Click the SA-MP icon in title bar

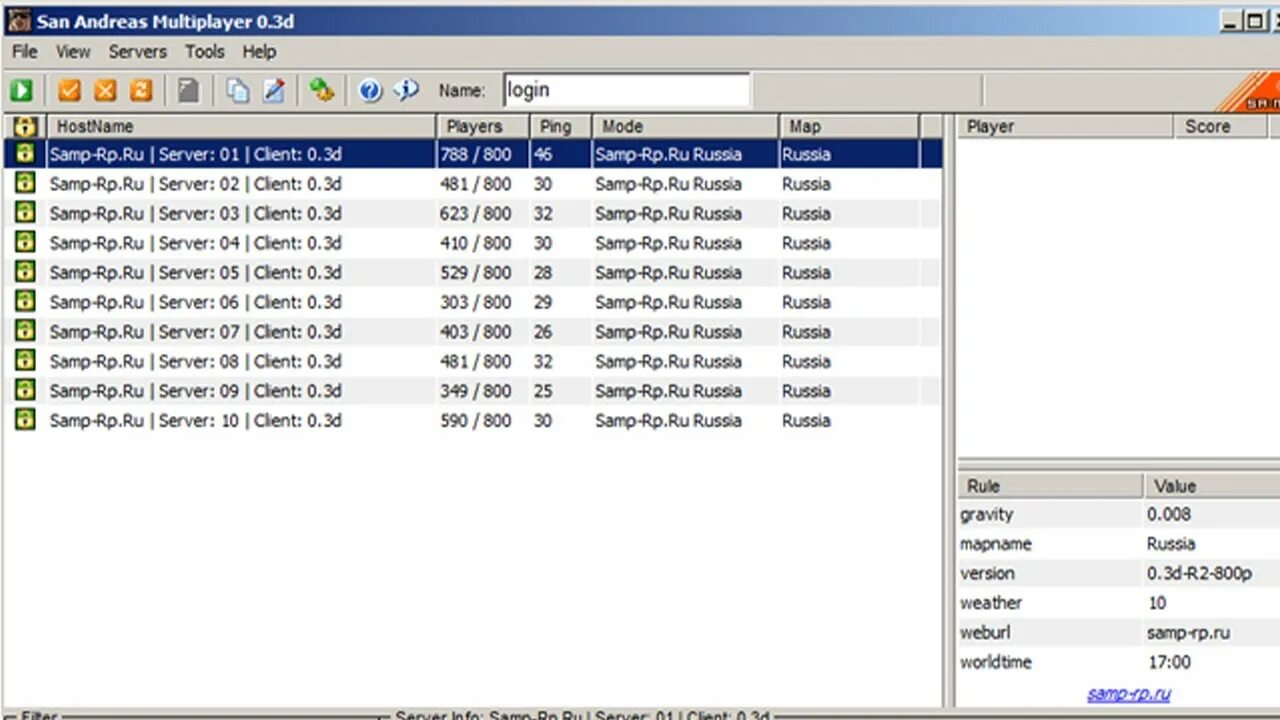point(18,21)
